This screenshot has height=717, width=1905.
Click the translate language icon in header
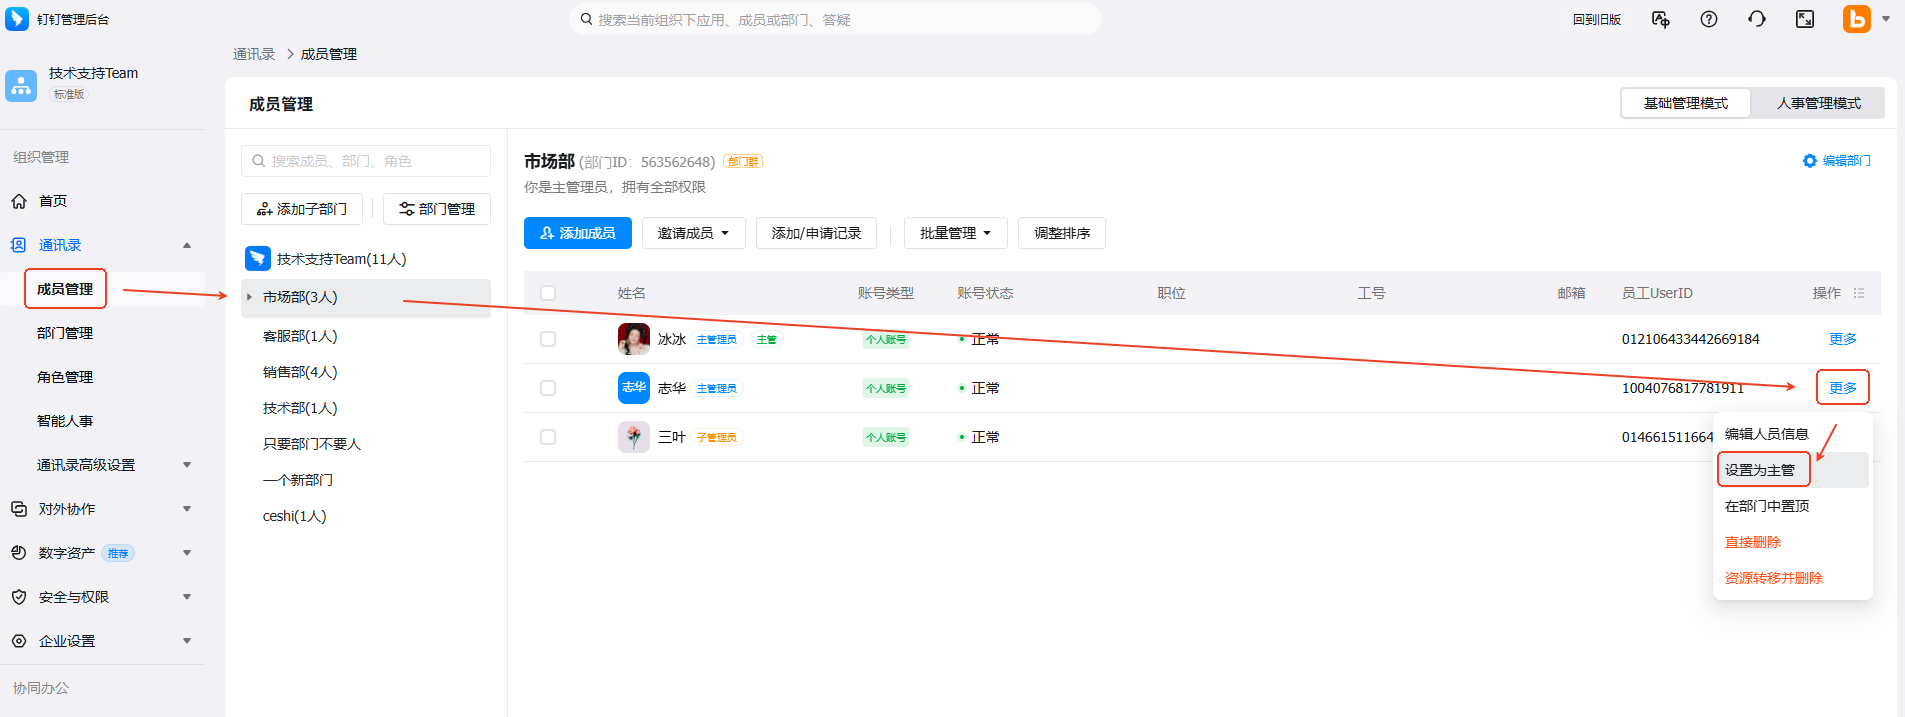[x=1661, y=19]
